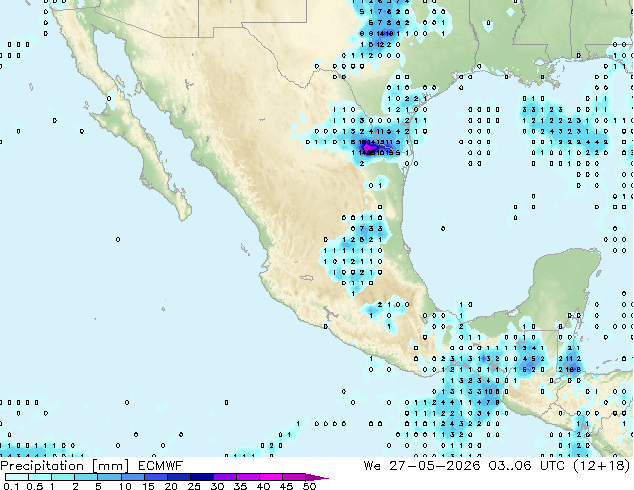Click the '50' legend value

[310, 486]
